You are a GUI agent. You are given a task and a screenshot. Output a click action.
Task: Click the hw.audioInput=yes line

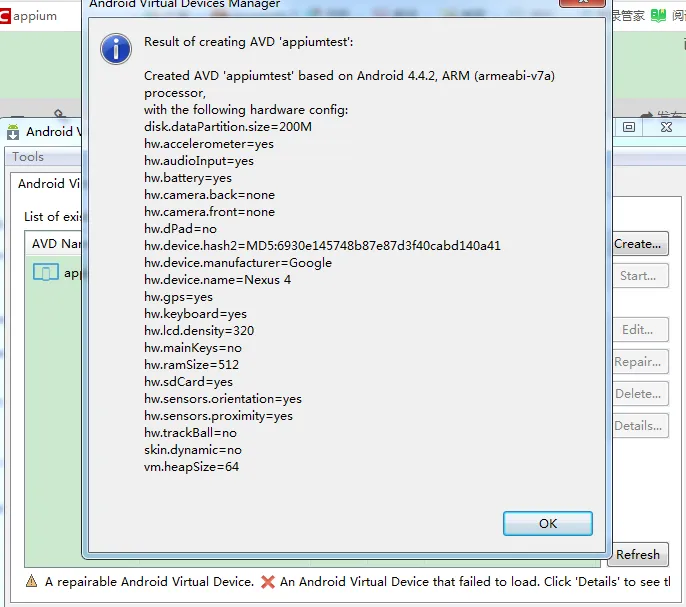199,161
